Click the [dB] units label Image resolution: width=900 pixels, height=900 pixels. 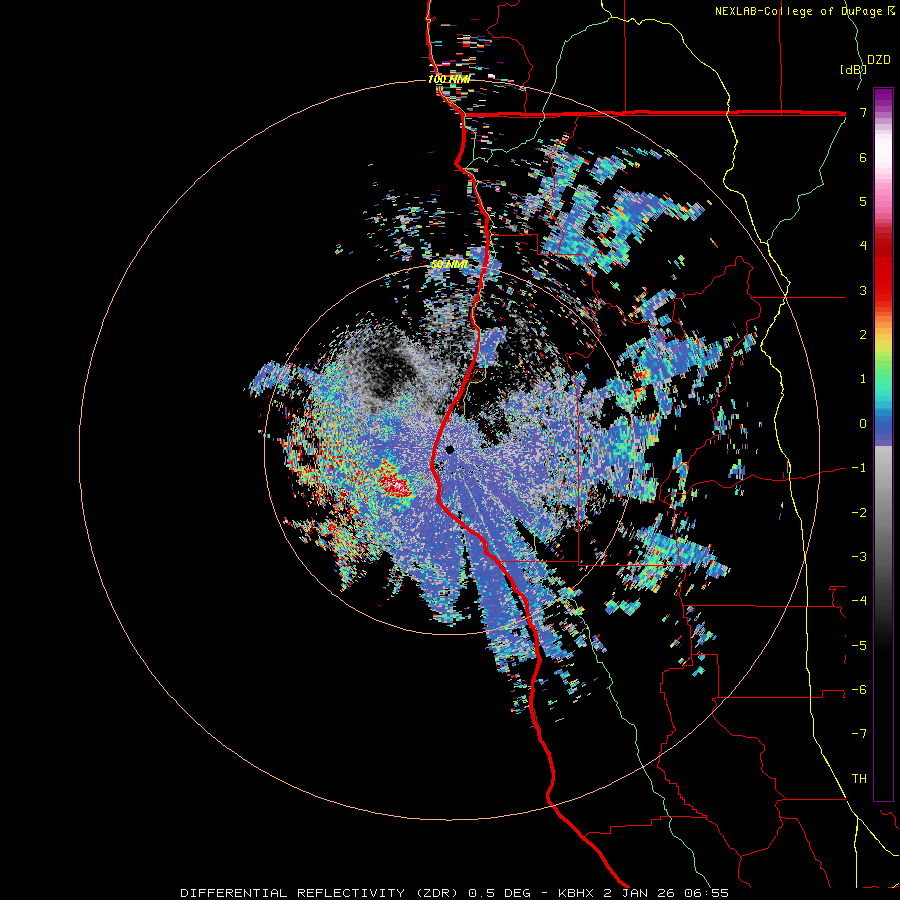(853, 69)
